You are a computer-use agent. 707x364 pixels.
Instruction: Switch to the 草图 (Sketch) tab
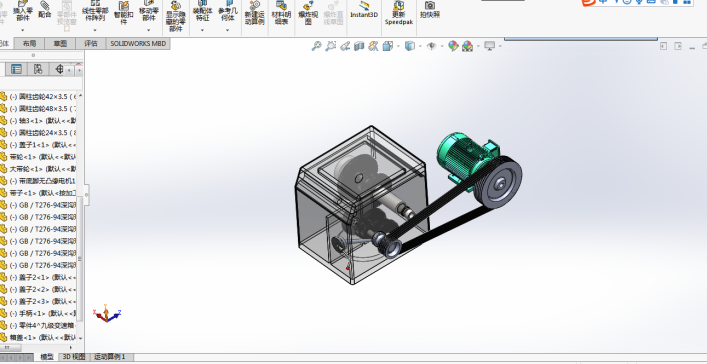click(60, 43)
